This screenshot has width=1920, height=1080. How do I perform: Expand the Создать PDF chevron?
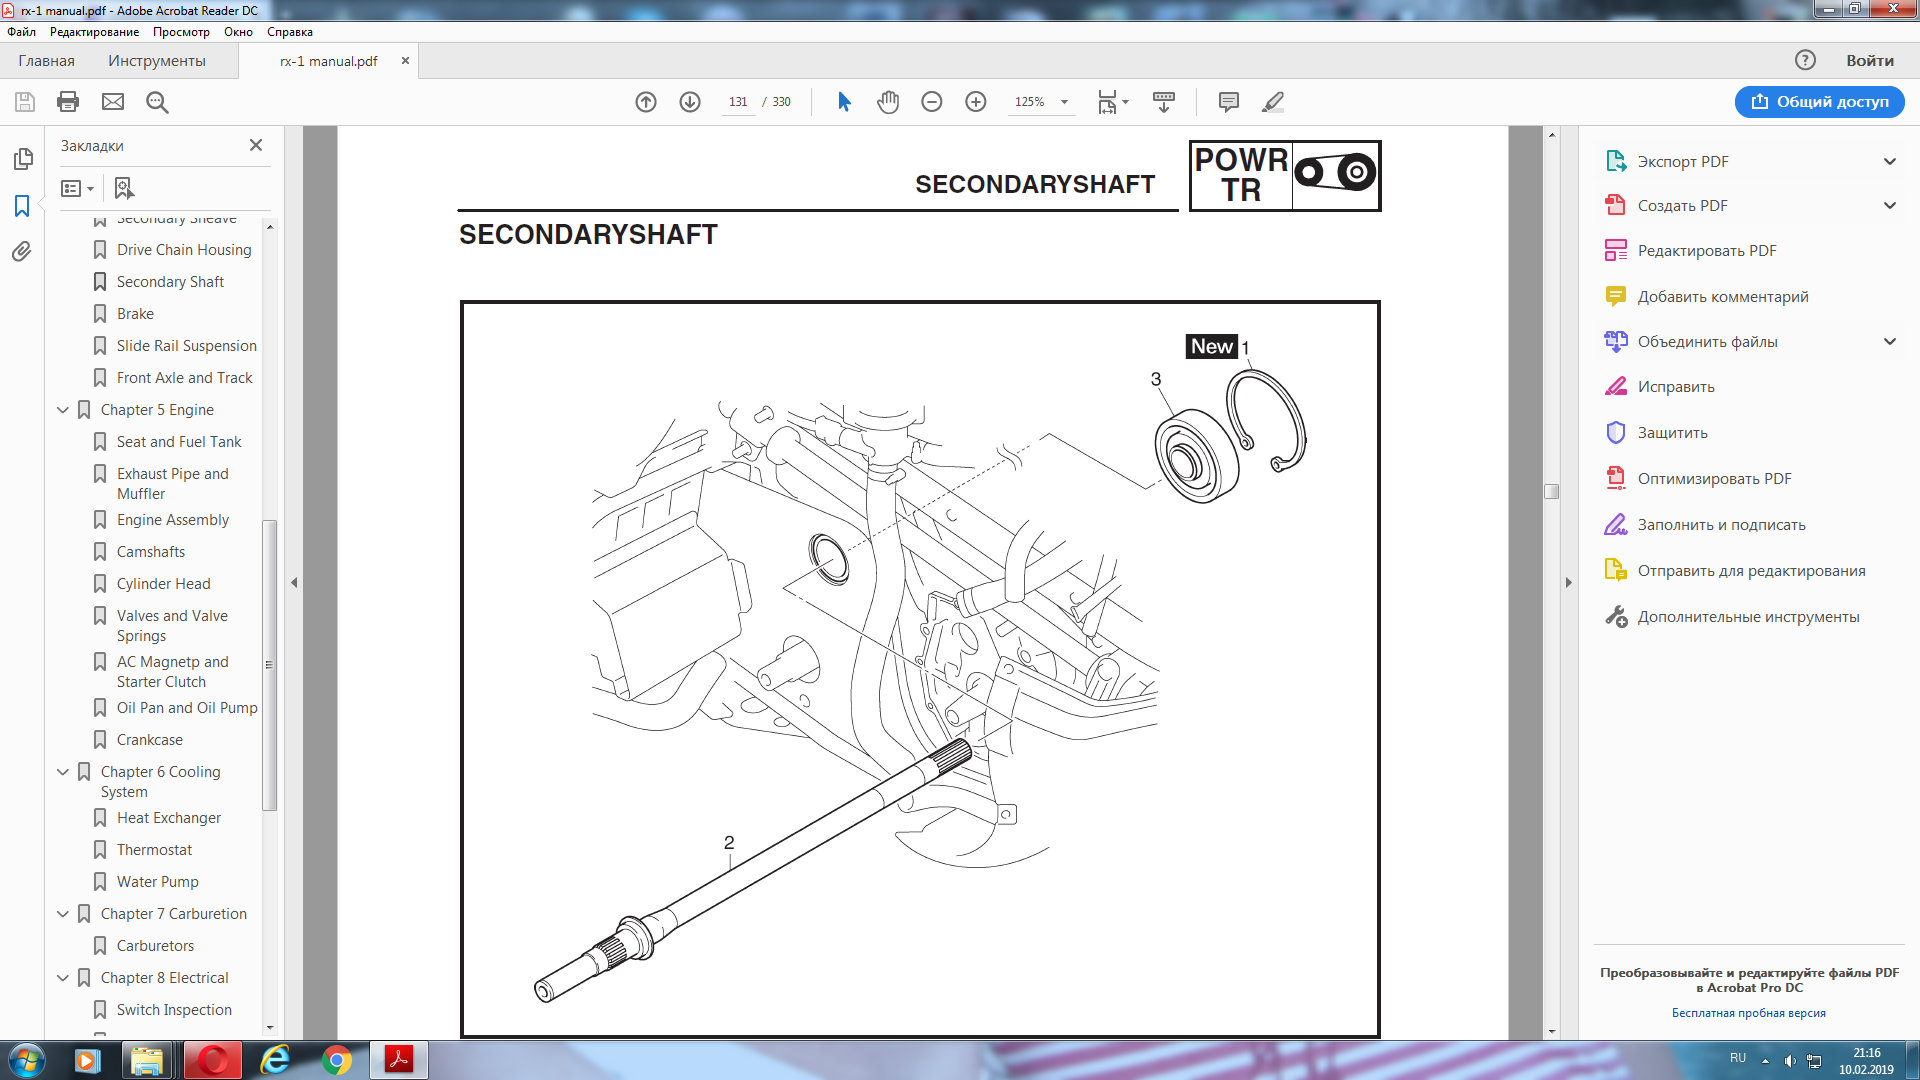[1890, 205]
